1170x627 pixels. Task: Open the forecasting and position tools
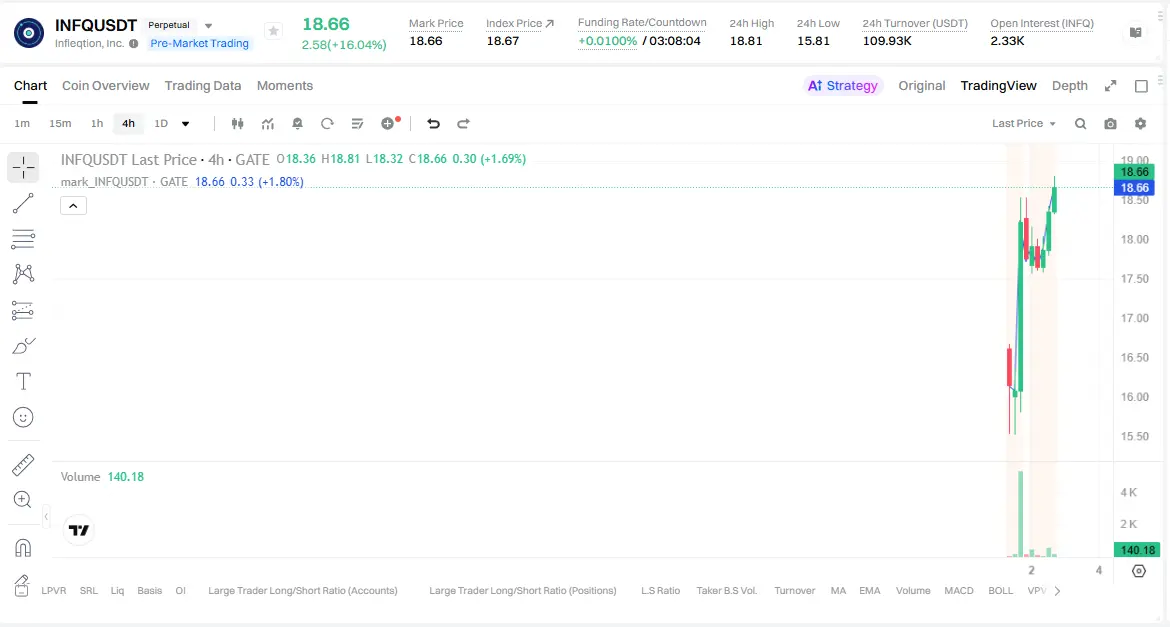coord(23,310)
